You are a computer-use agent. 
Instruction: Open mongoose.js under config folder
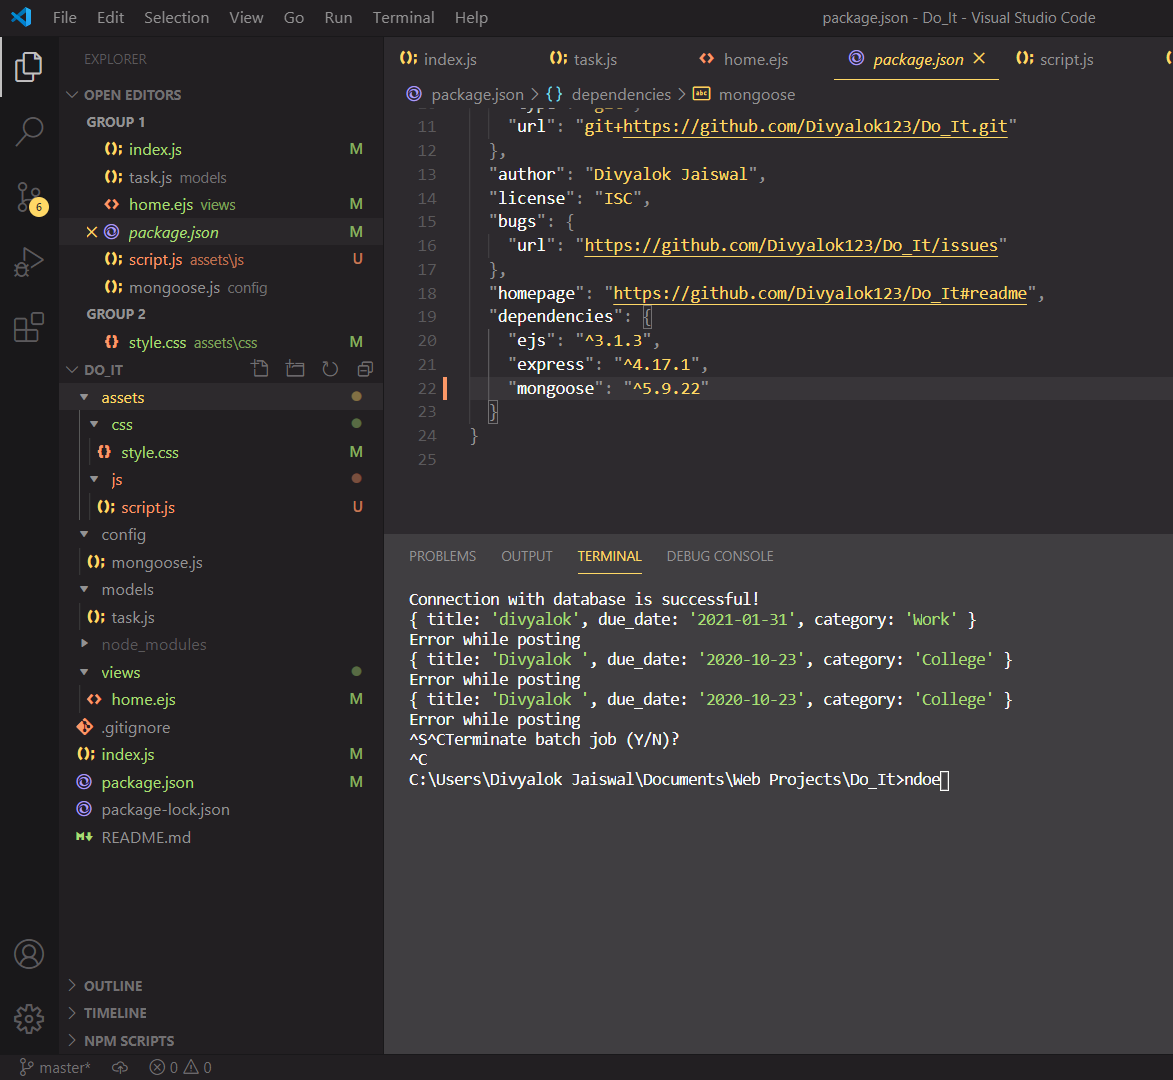pyautogui.click(x=157, y=562)
